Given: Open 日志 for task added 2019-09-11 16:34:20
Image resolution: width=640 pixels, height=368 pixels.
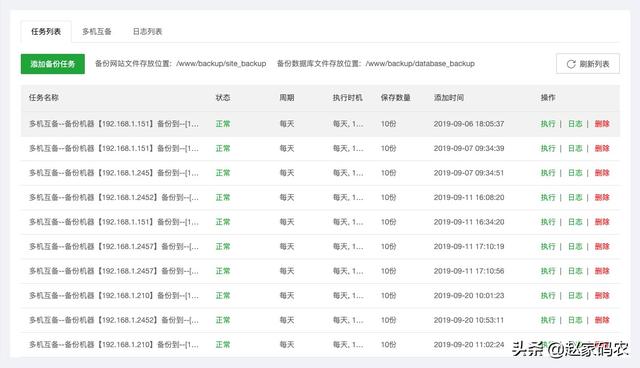Looking at the screenshot, I should pos(575,222).
